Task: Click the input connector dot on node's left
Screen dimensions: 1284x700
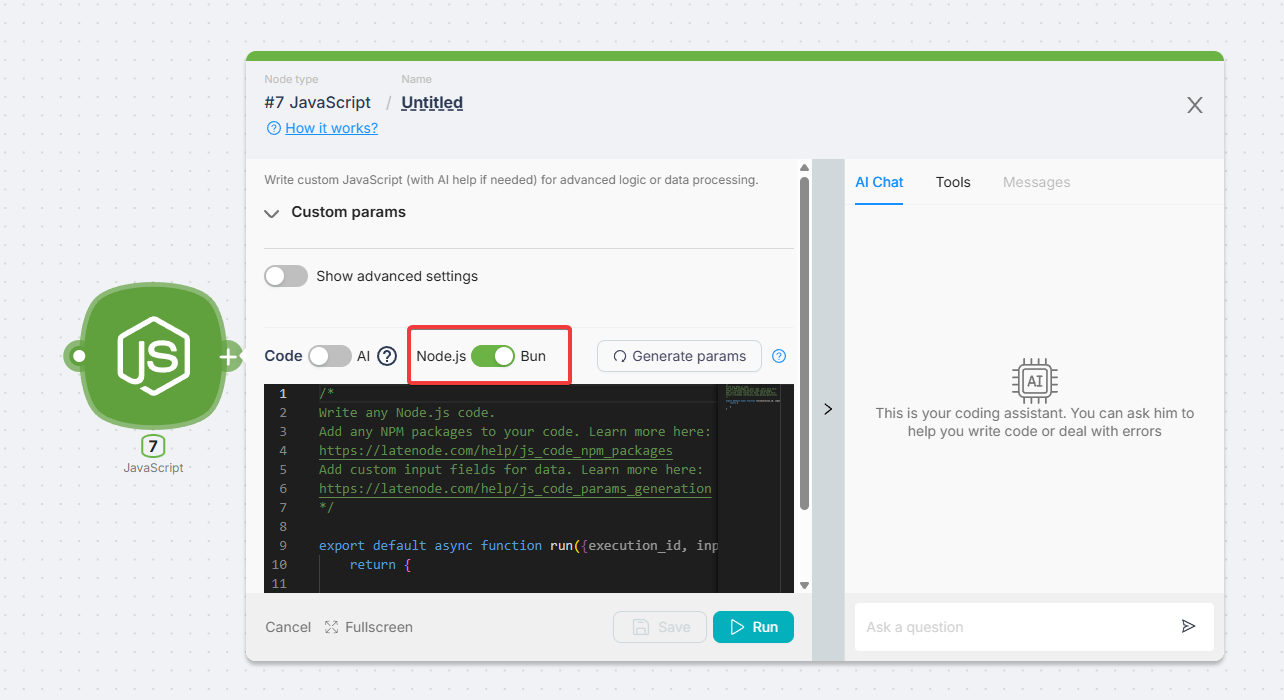Action: 78,356
